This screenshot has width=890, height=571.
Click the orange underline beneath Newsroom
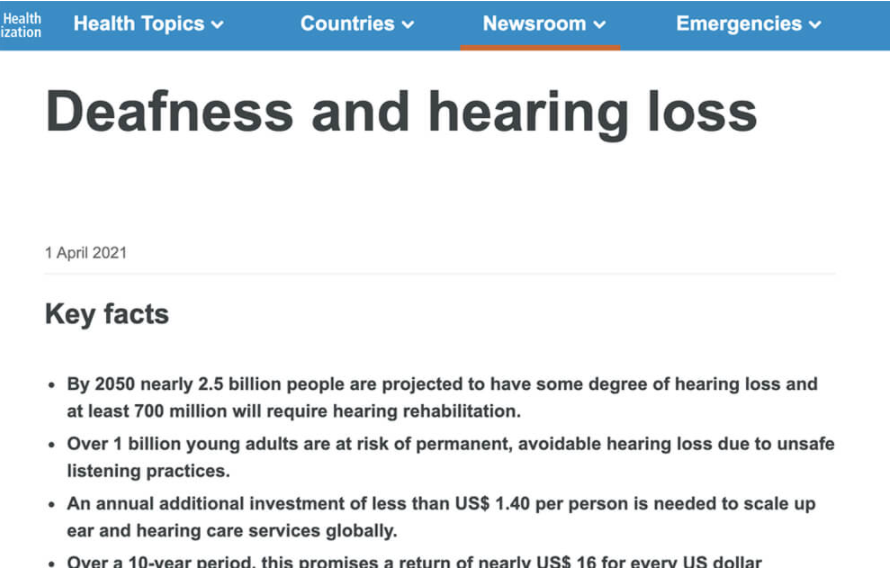540,47
